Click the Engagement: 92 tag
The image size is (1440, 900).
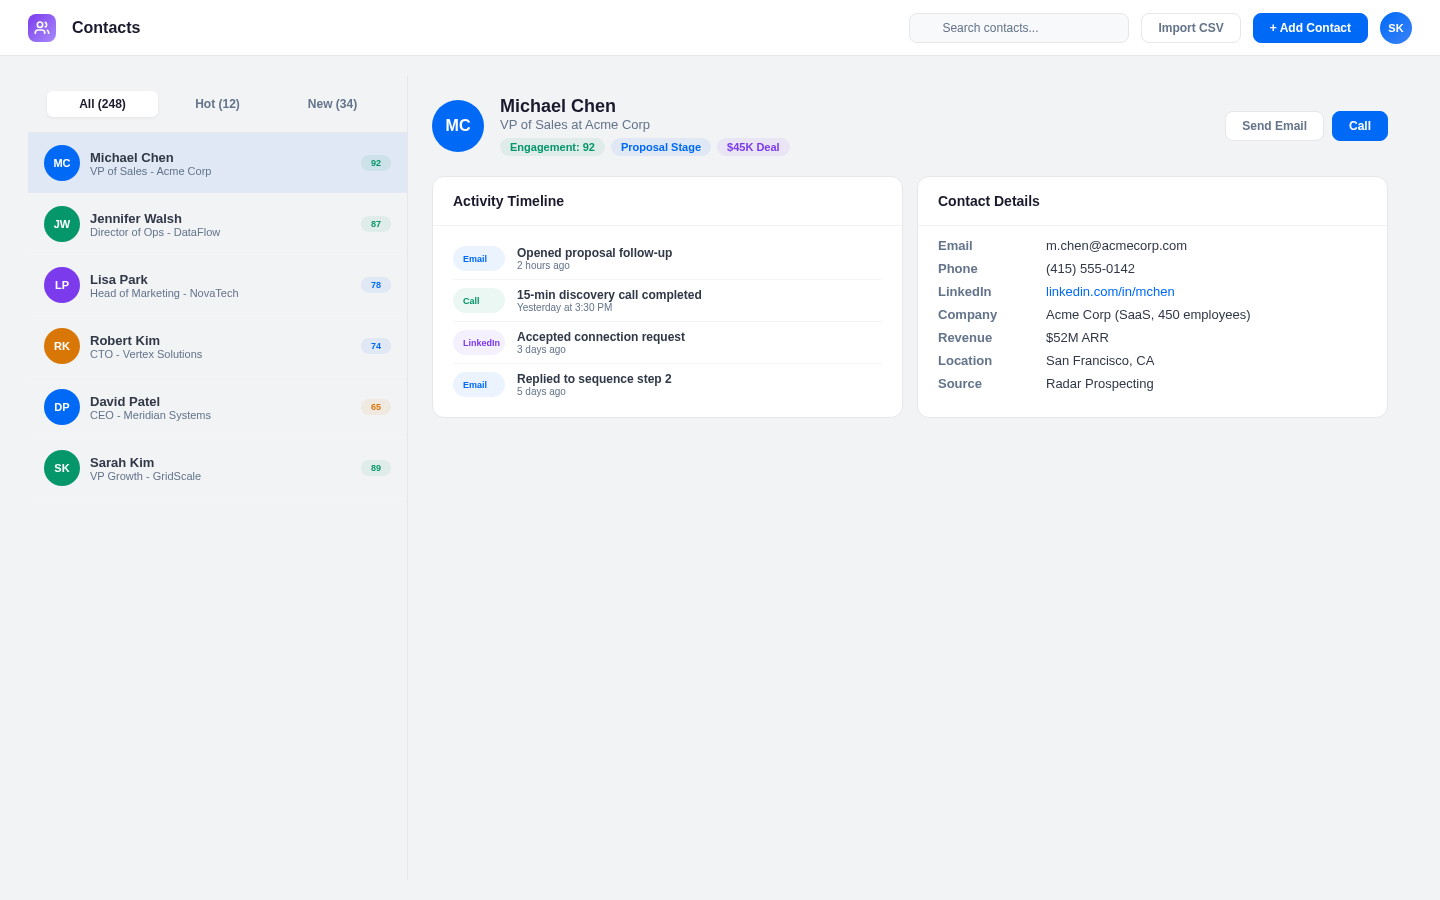[x=552, y=147]
